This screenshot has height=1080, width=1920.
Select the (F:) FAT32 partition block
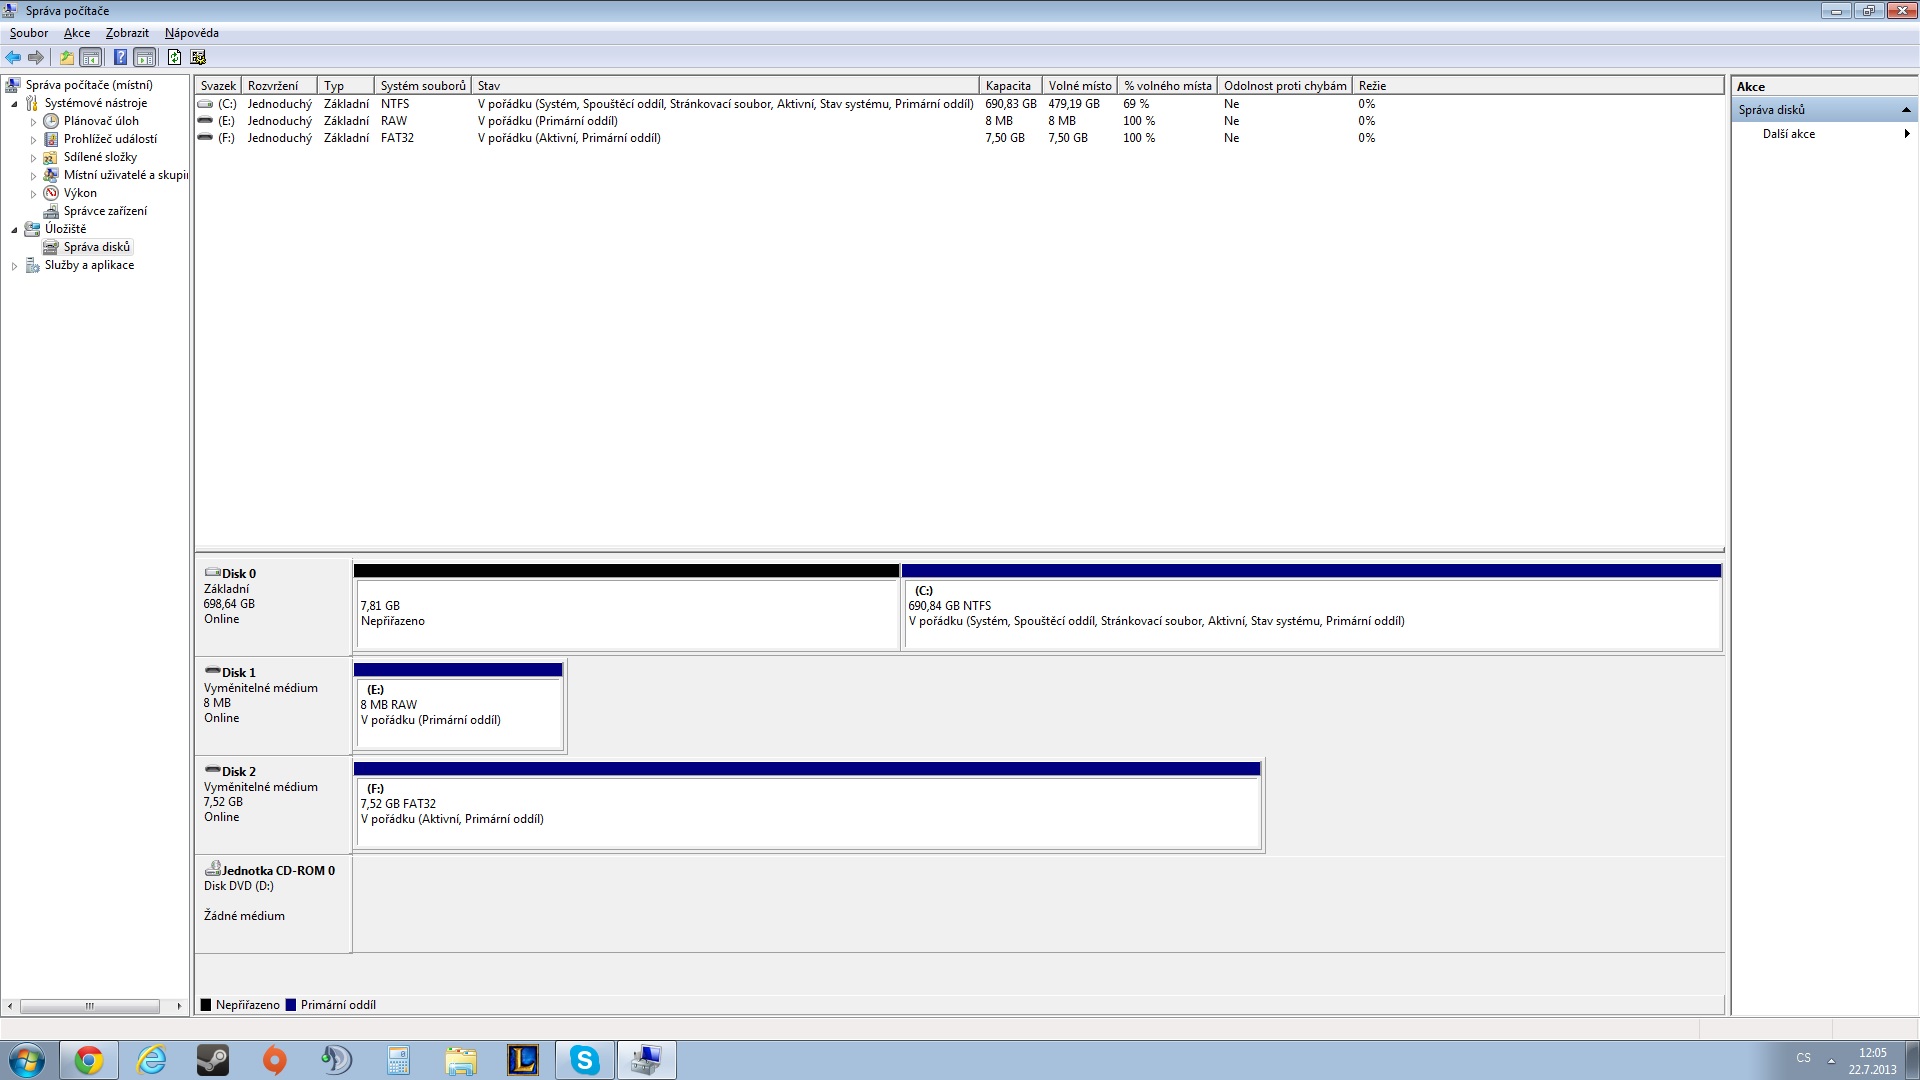[807, 811]
